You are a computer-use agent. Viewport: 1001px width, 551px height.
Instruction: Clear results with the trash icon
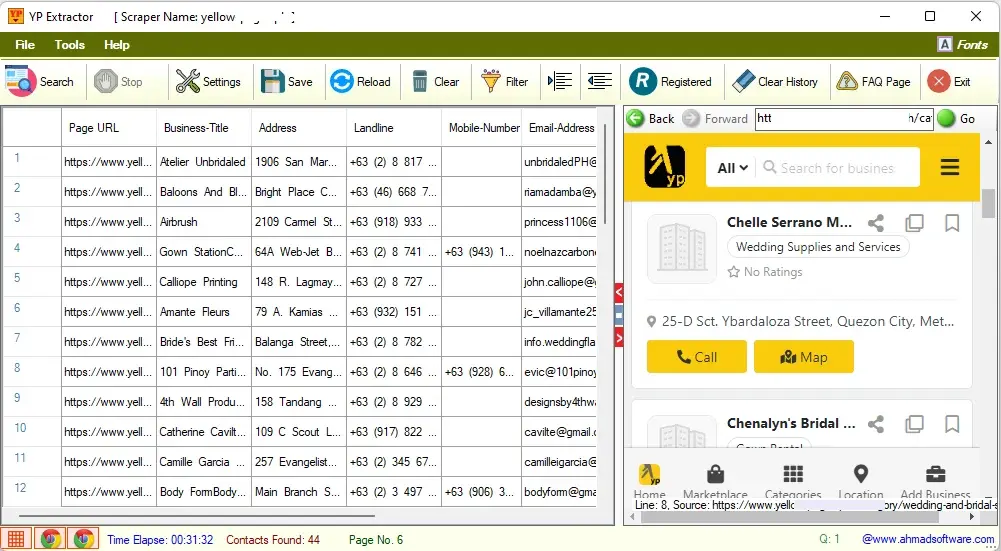pyautogui.click(x=435, y=82)
